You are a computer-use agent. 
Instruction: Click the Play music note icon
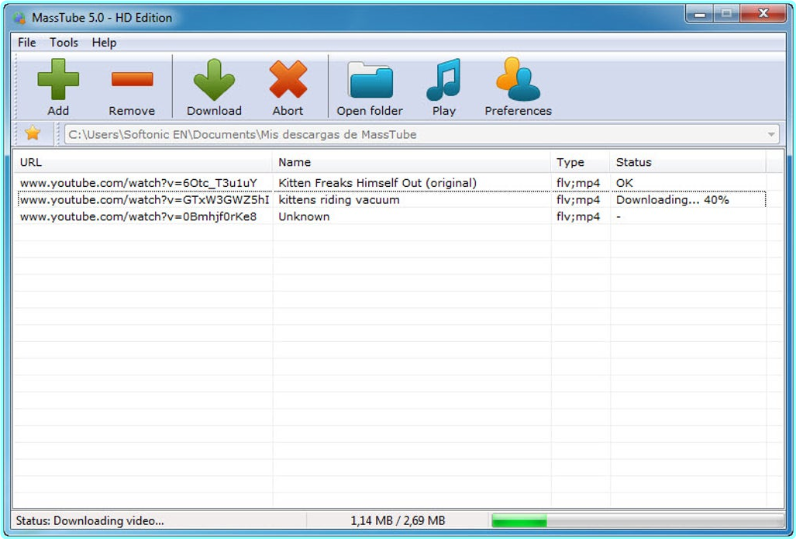click(444, 79)
